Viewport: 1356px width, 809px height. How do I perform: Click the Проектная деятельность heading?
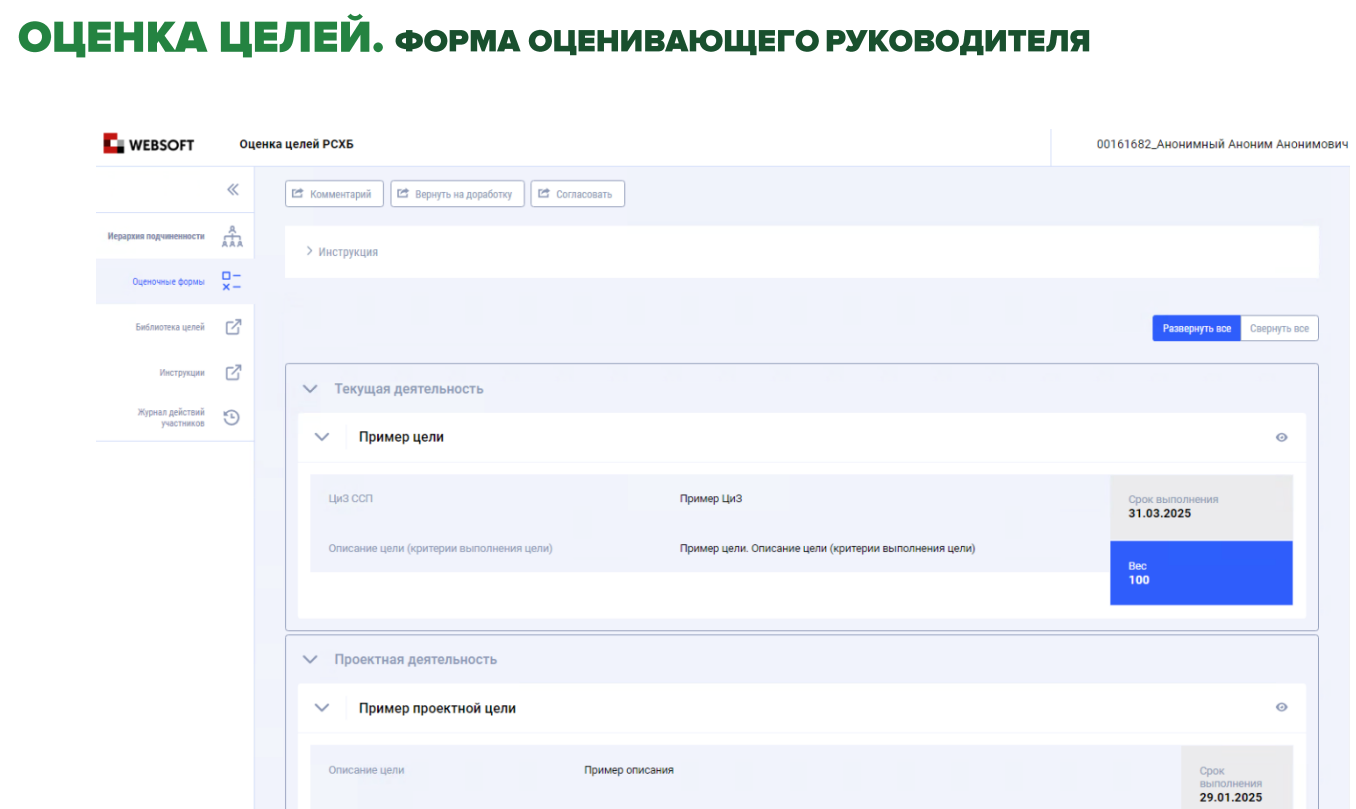(416, 659)
